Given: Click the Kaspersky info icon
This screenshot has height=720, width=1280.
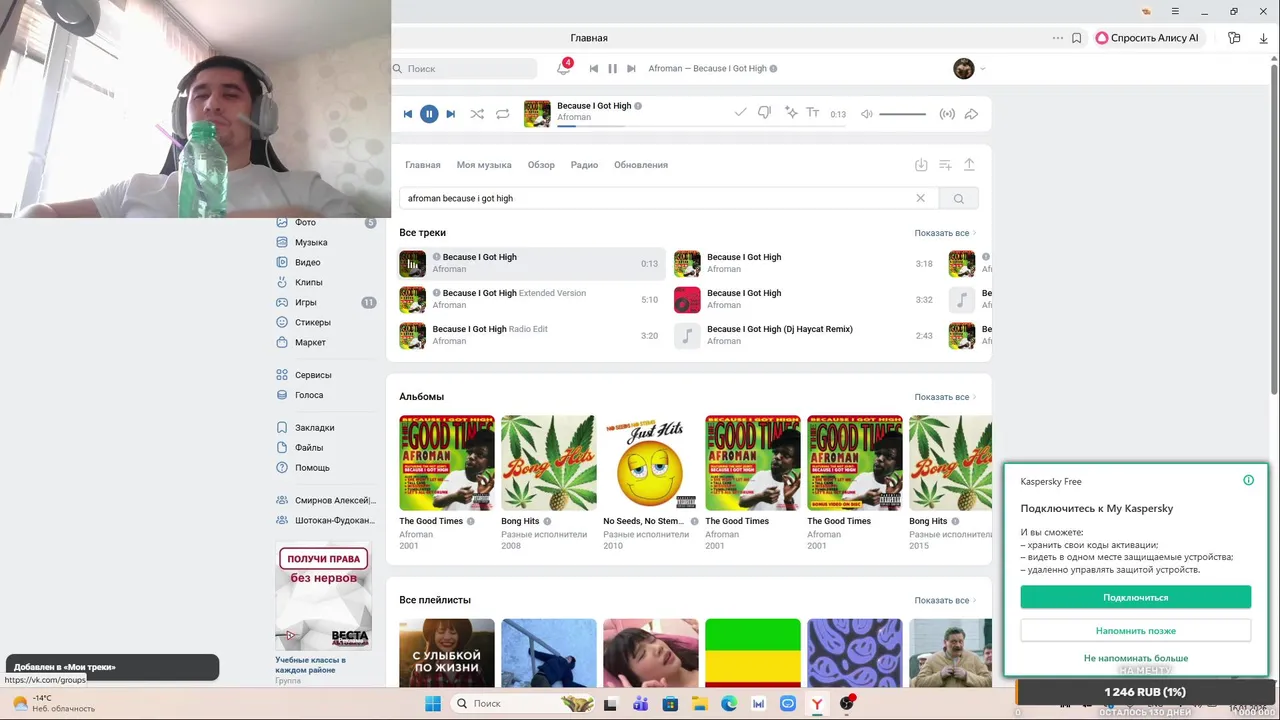Looking at the screenshot, I should coord(1248,480).
